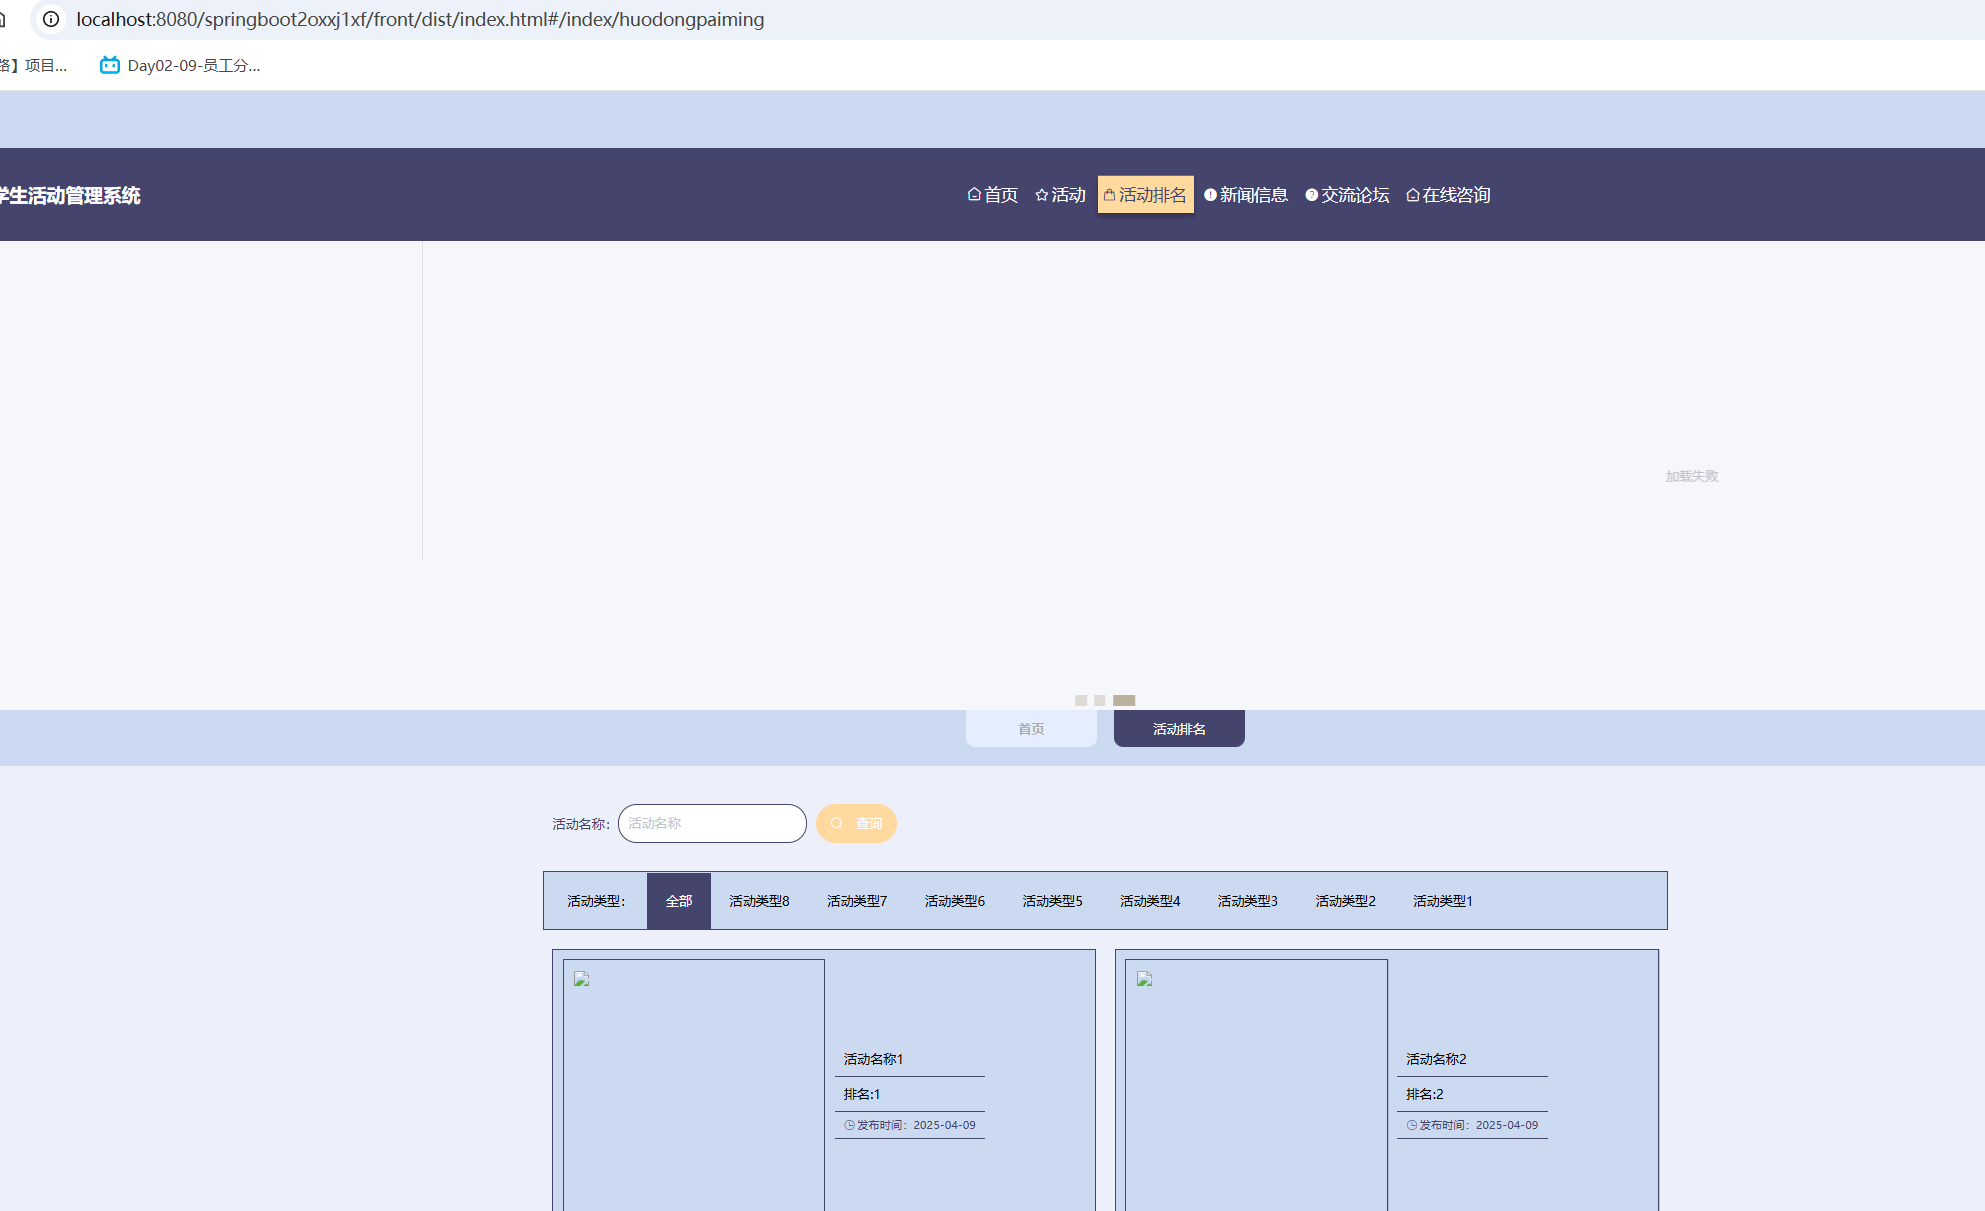Select the active third carousel indicator
This screenshot has width=1985, height=1211.
pos(1124,700)
